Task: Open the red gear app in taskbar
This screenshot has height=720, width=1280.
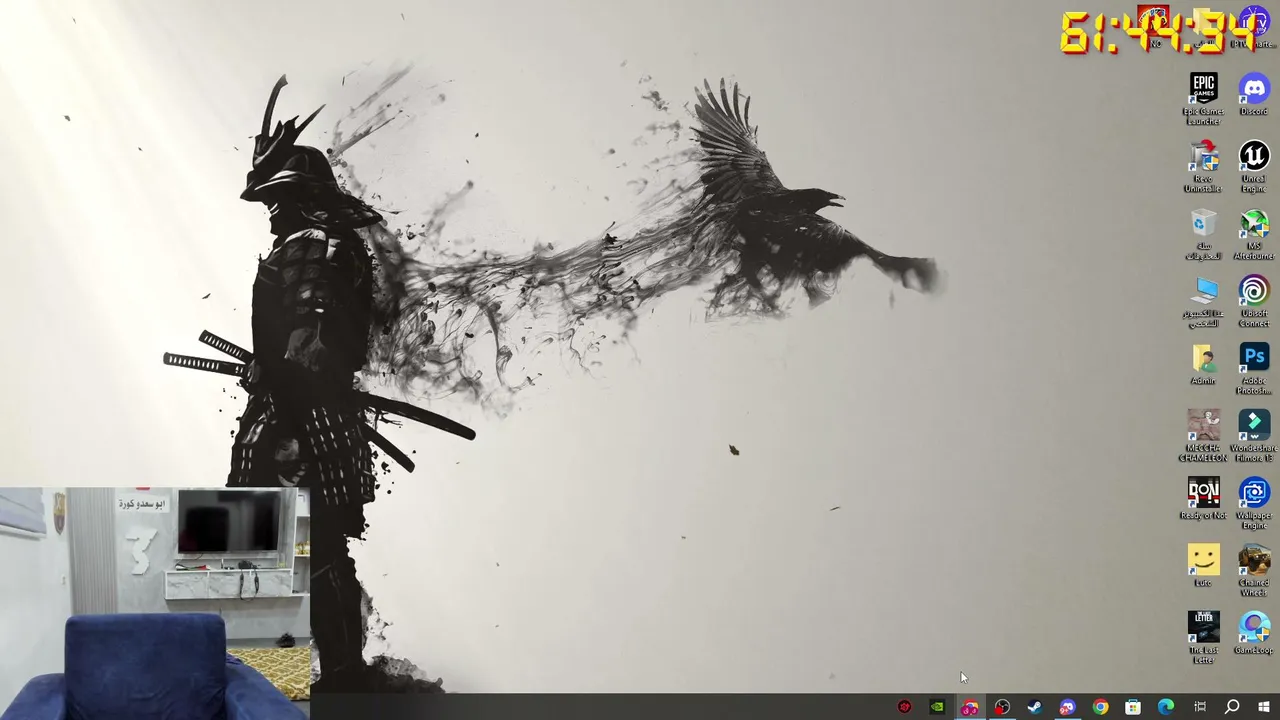Action: 904,707
